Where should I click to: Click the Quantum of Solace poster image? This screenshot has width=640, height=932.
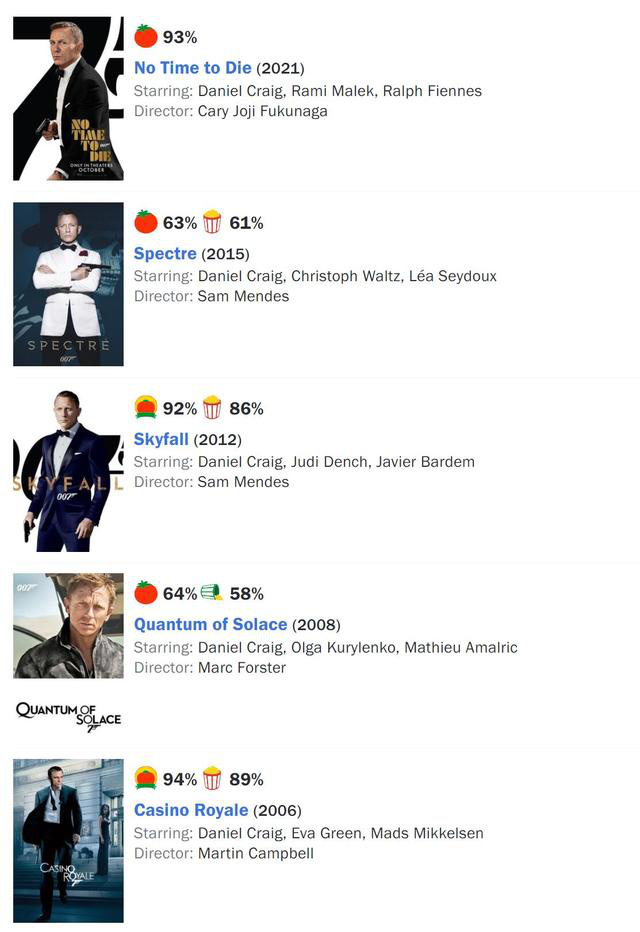[68, 626]
